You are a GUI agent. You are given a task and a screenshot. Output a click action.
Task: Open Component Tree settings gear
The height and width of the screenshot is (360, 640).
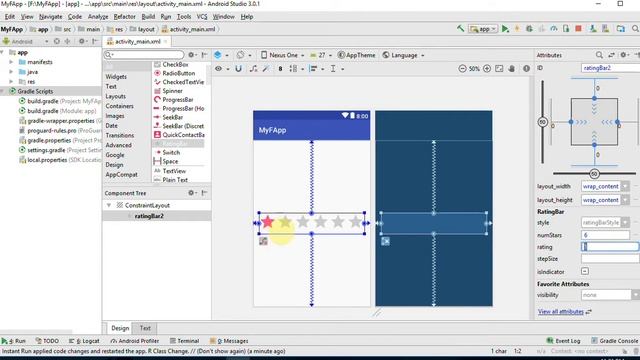(192, 193)
